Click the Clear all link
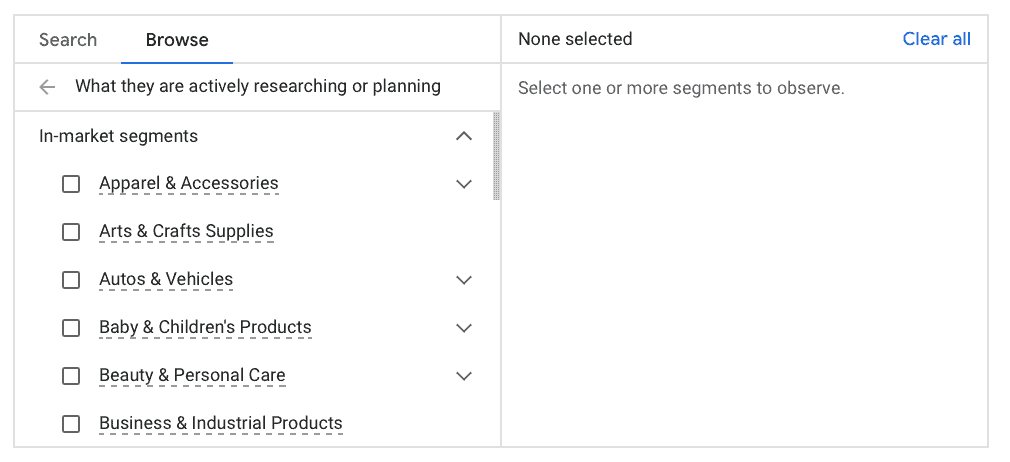 (x=936, y=39)
